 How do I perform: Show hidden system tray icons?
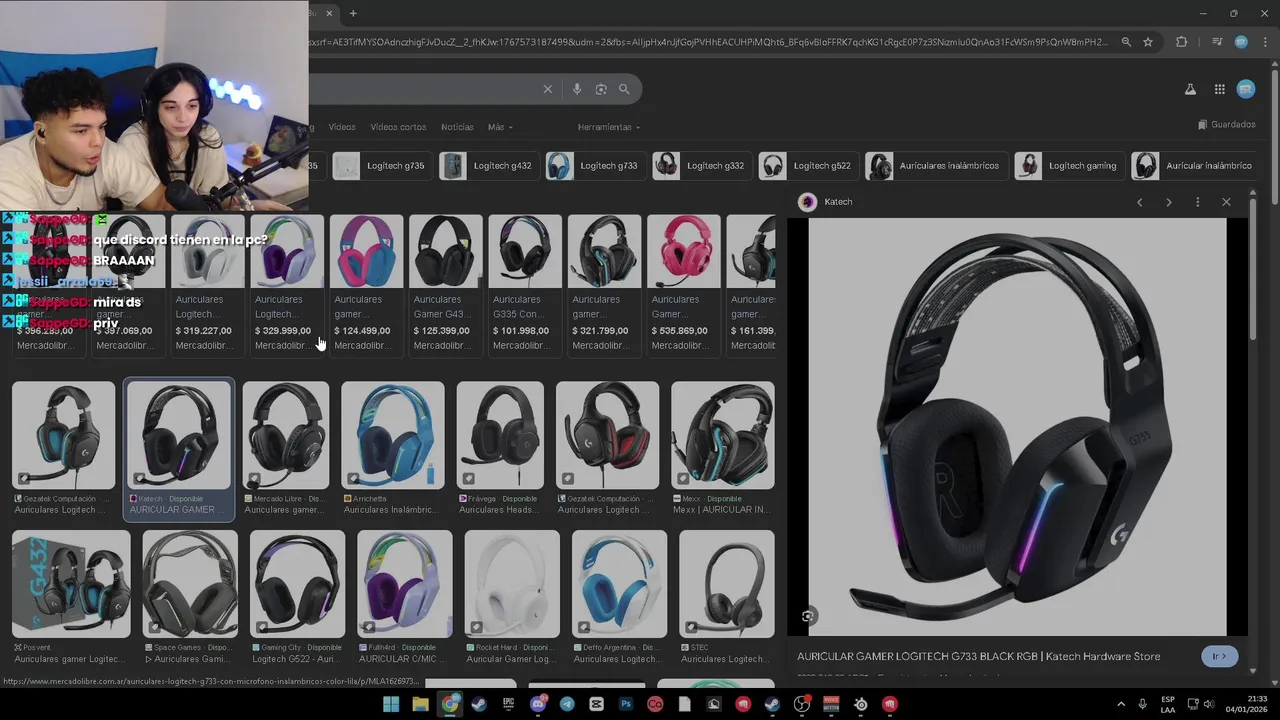click(1120, 704)
